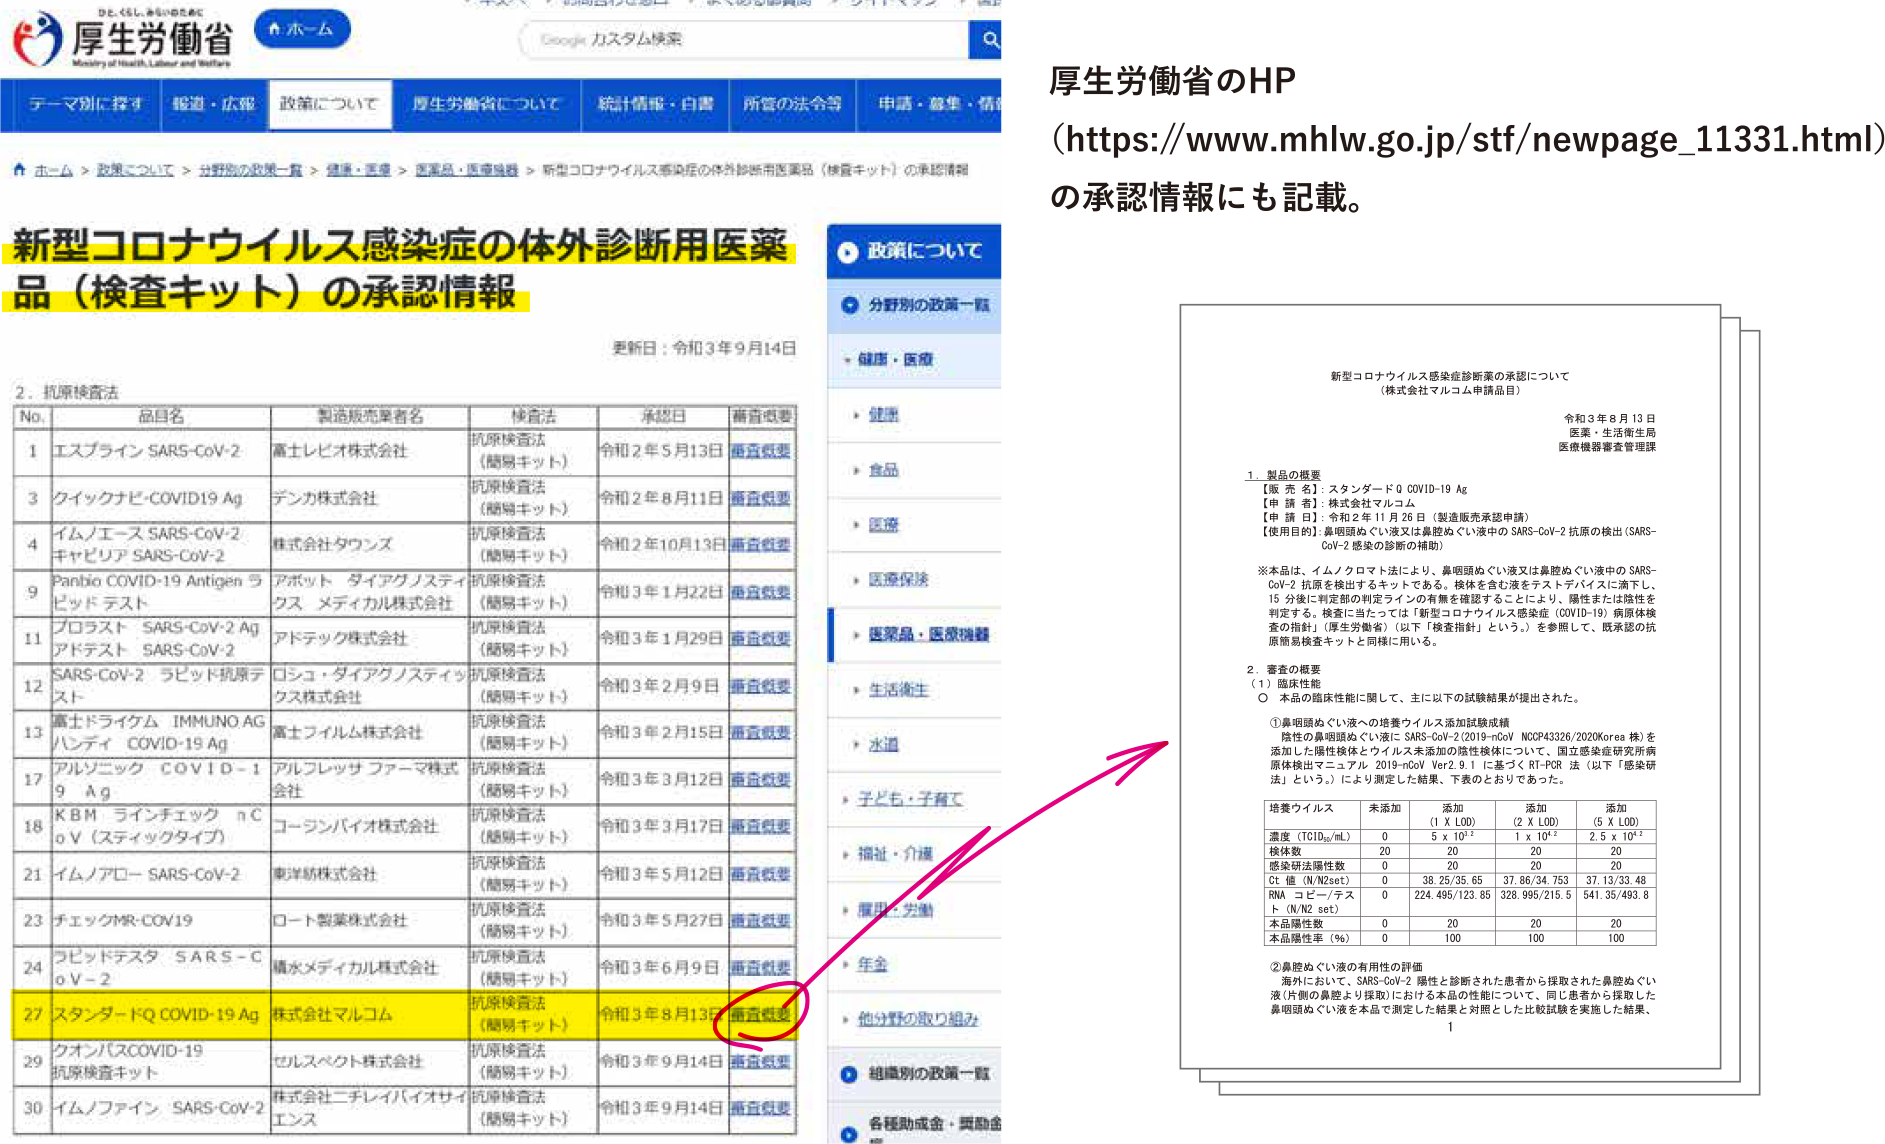Open 審査概要 link for アドテック株式会社 row
The height and width of the screenshot is (1144, 1885).
pos(760,638)
